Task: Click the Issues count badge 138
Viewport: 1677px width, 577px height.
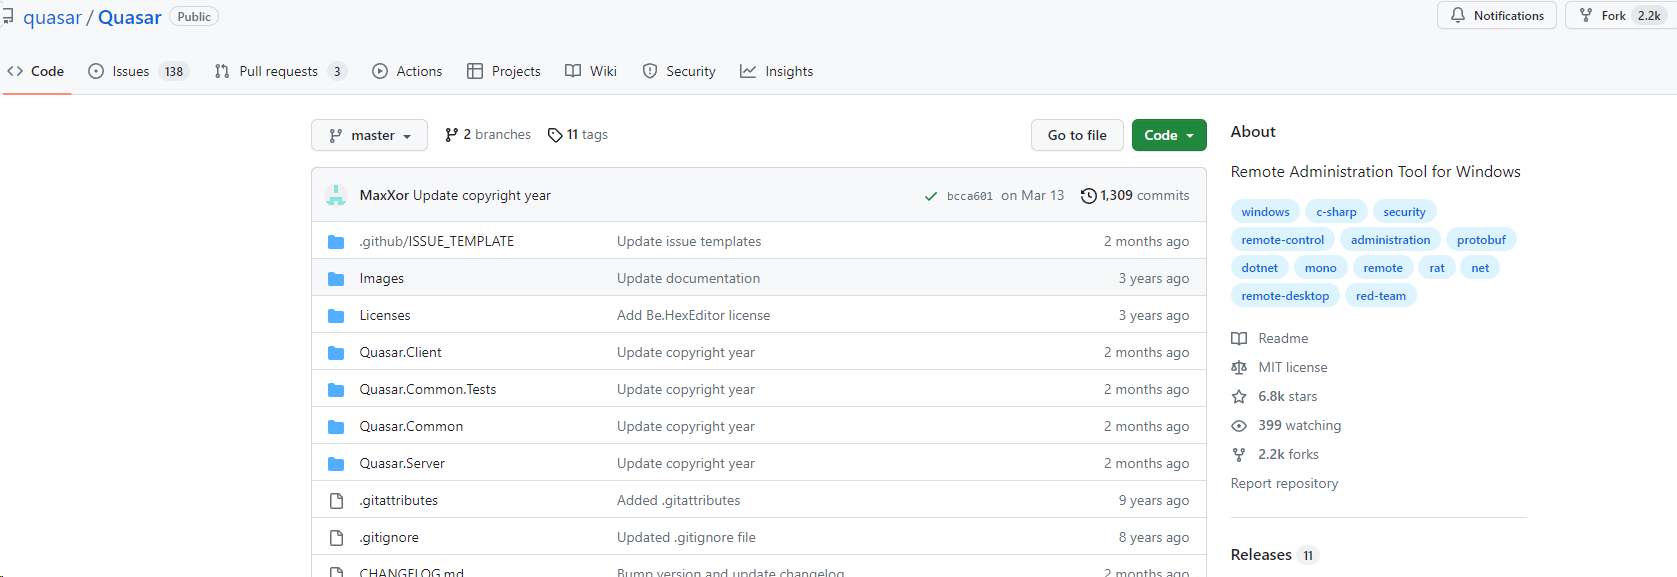Action: click(x=174, y=71)
